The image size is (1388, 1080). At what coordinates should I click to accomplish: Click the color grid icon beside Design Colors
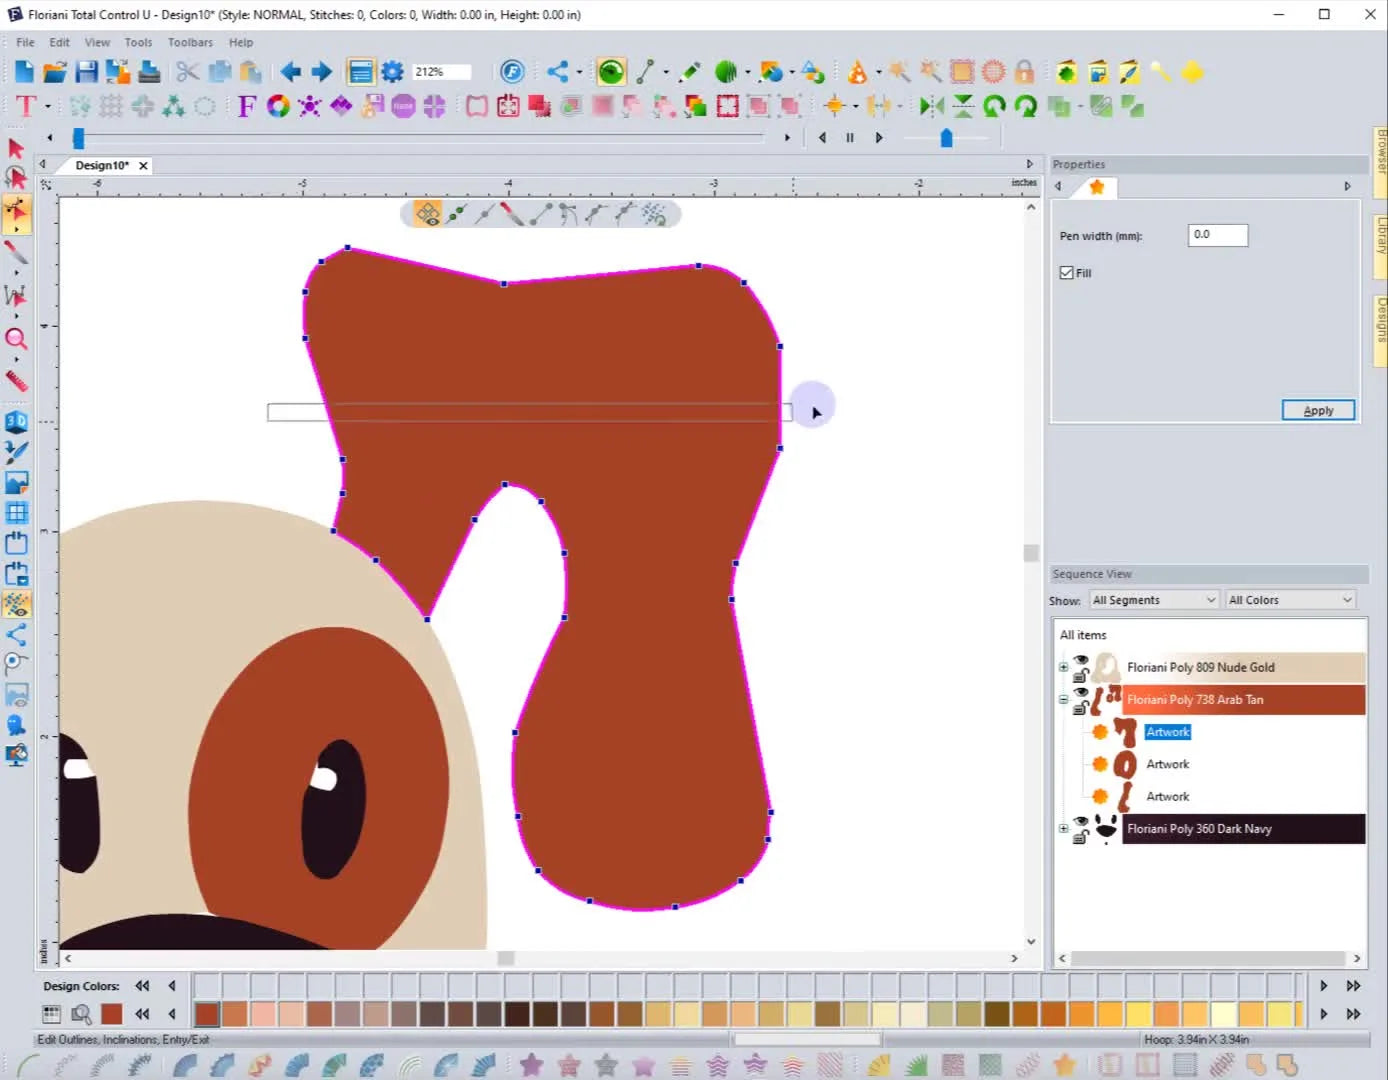click(52, 1014)
